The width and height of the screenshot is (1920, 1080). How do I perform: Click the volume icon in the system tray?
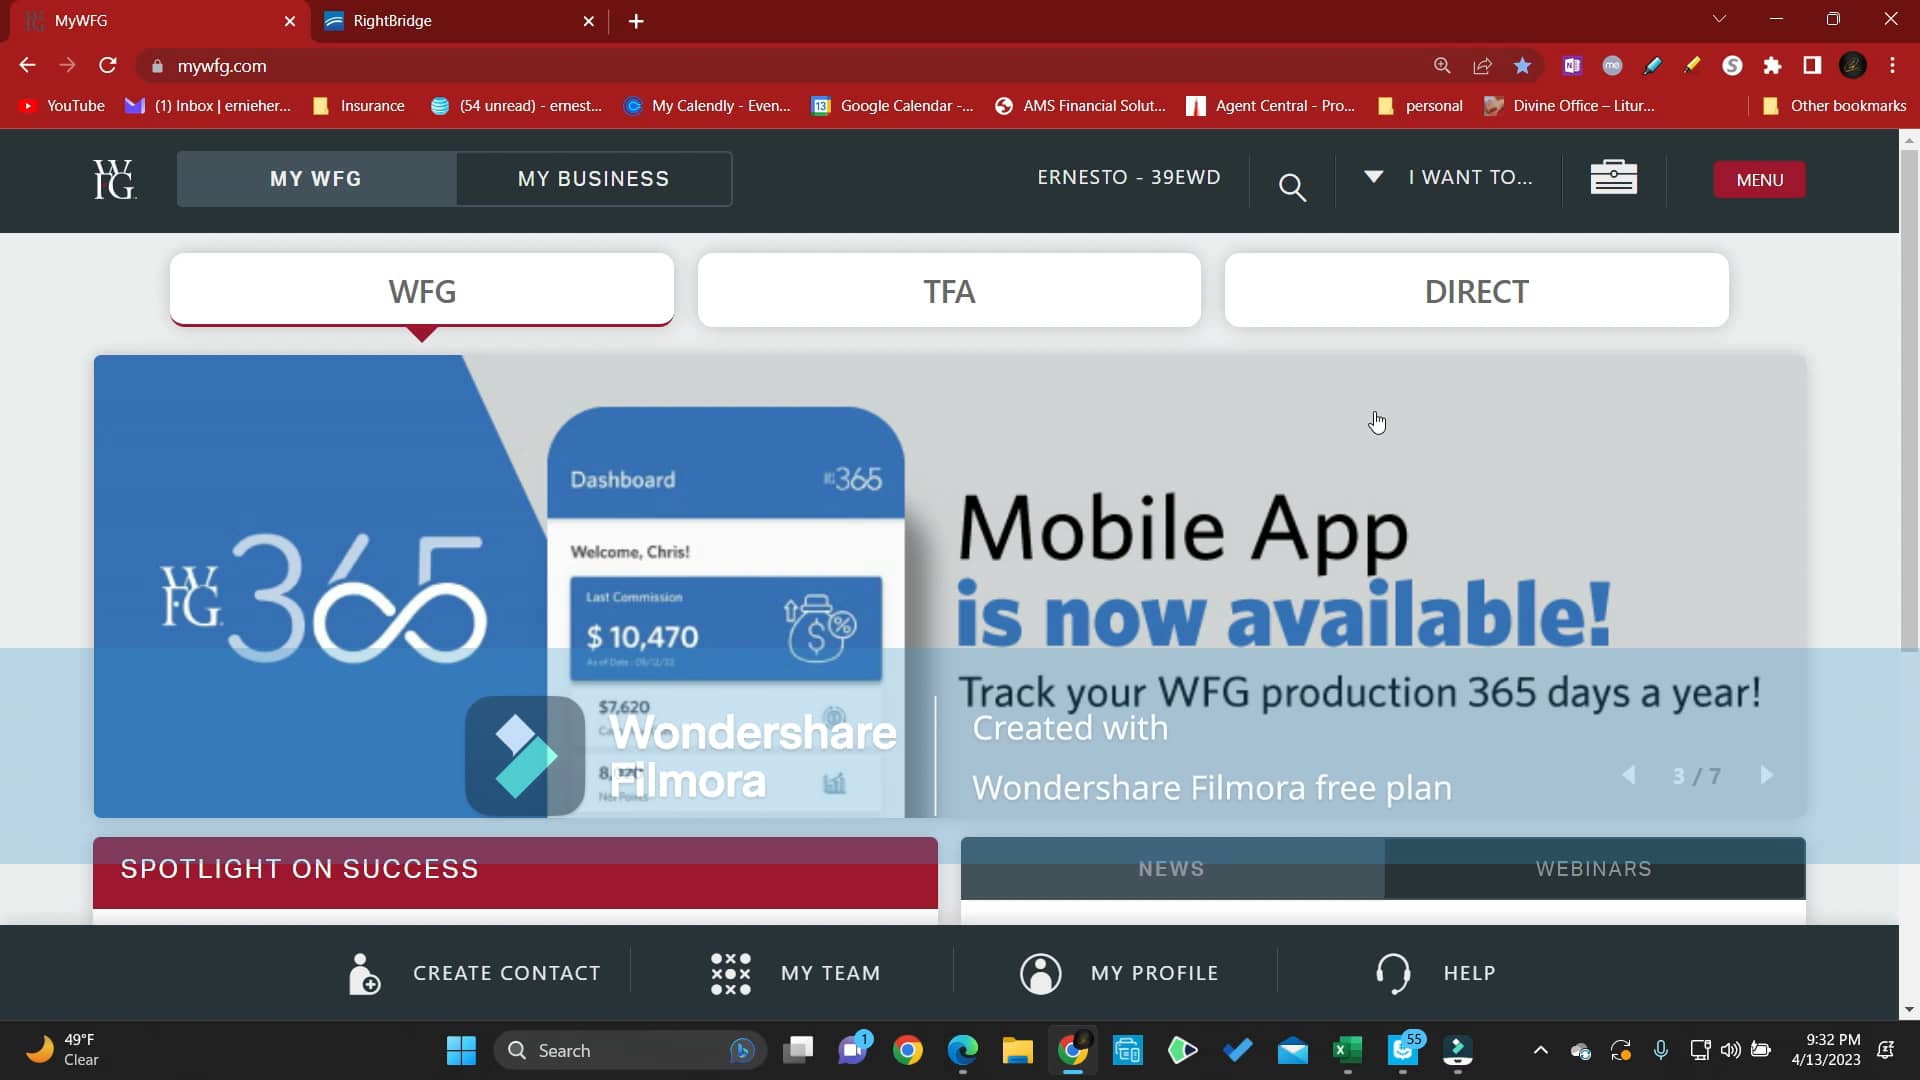click(x=1729, y=1050)
